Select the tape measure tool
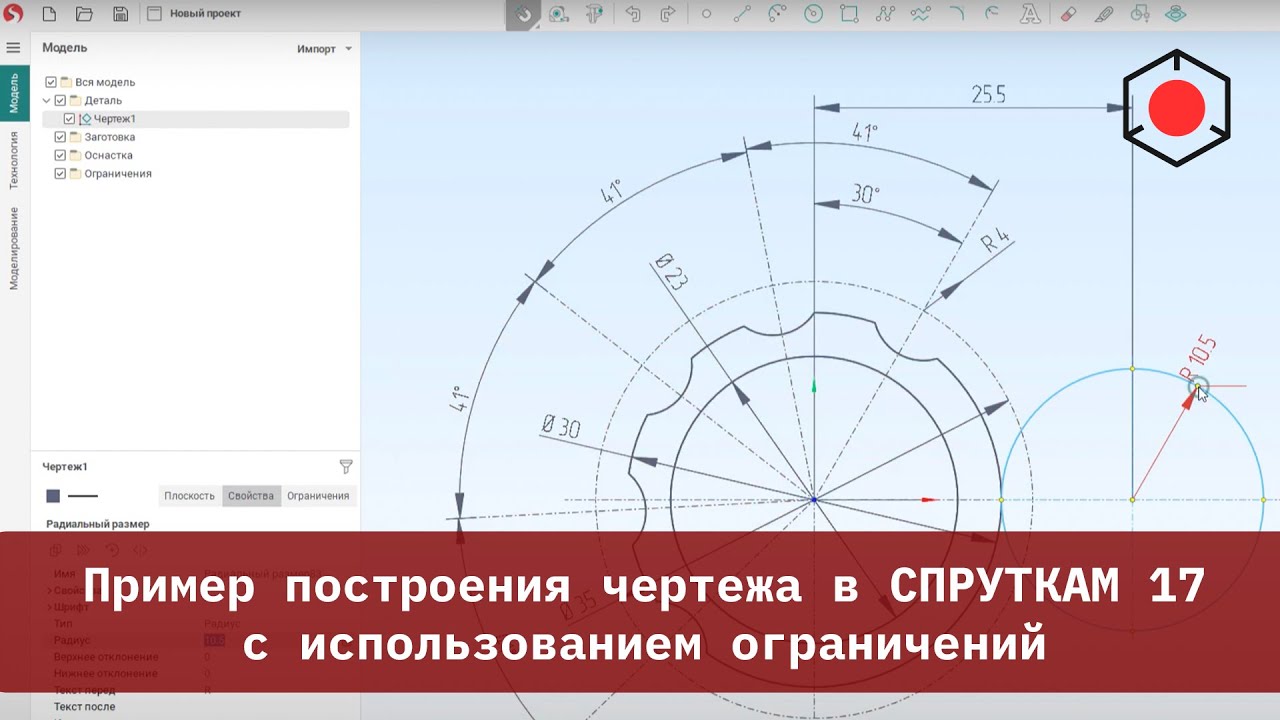Image resolution: width=1280 pixels, height=720 pixels. click(x=559, y=14)
